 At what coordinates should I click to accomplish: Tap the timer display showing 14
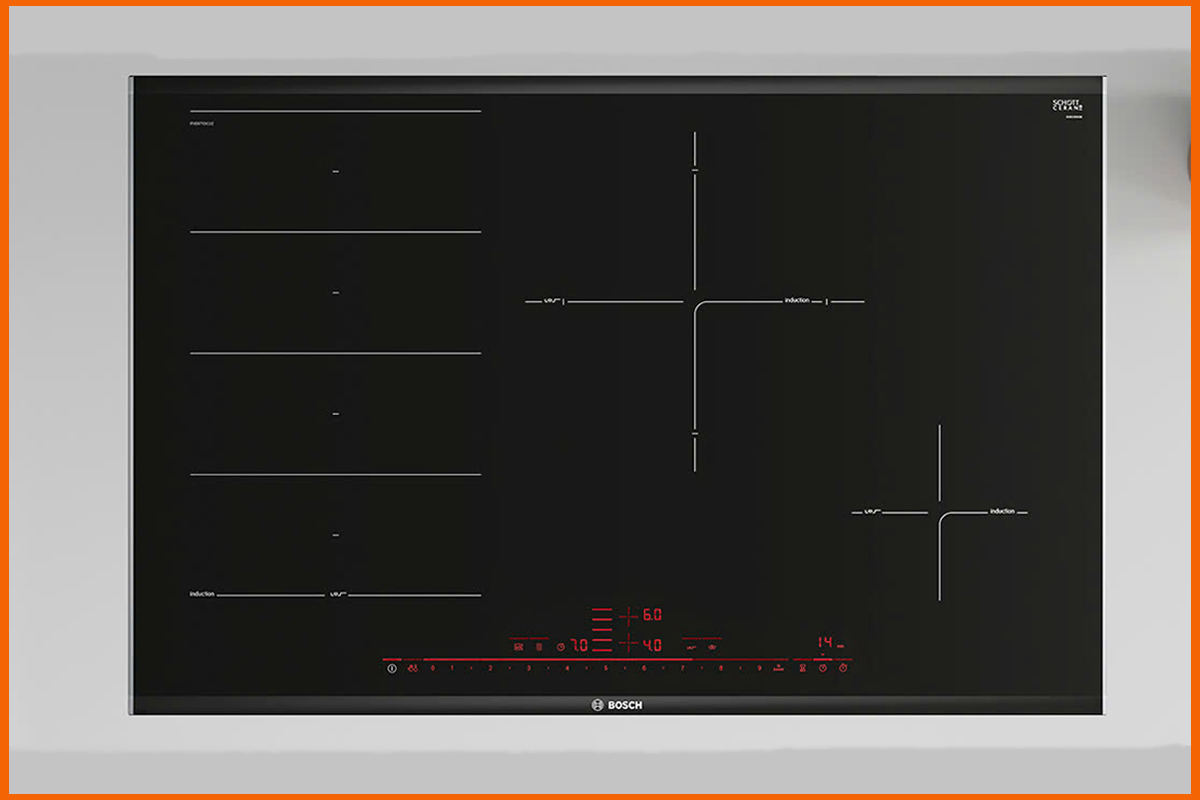825,642
